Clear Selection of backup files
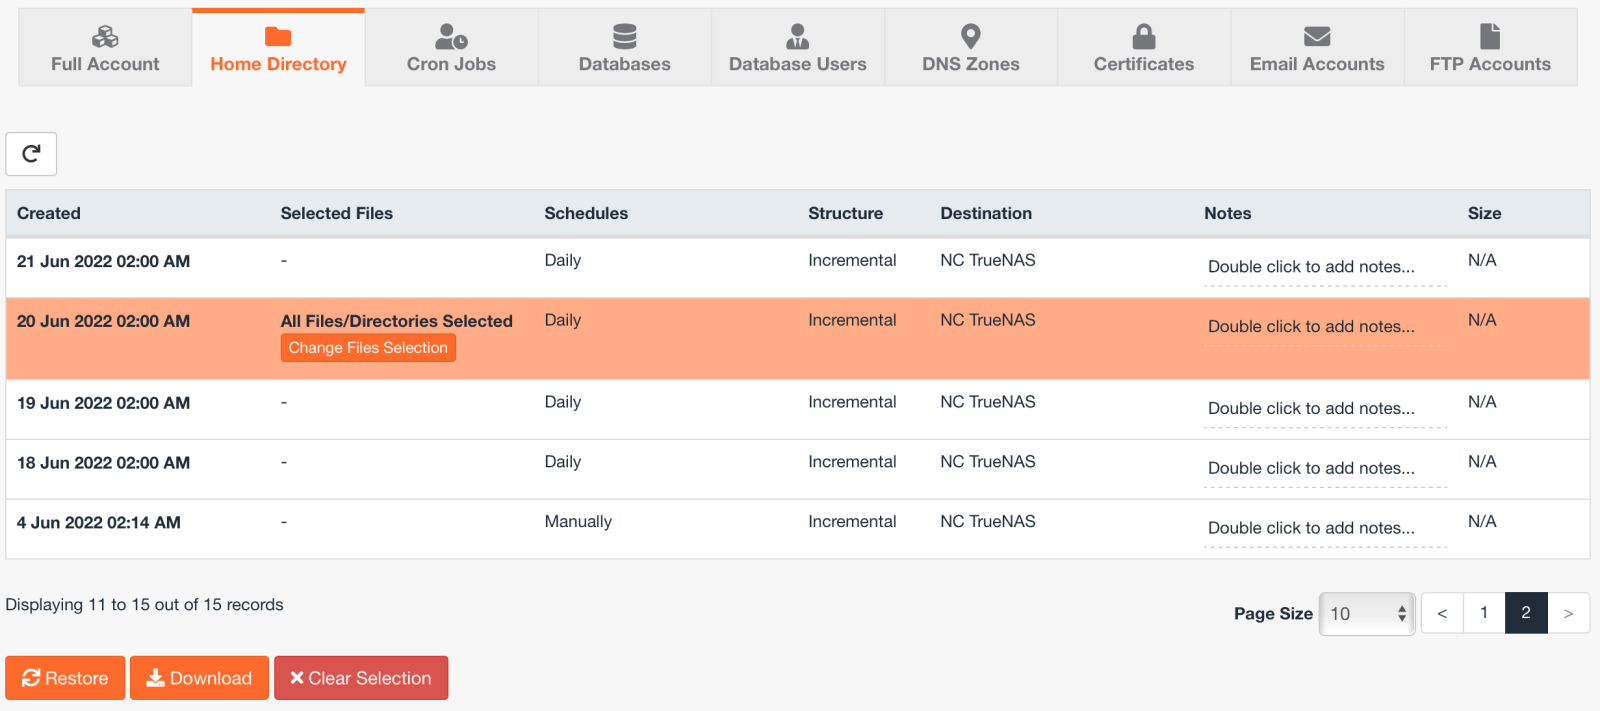Image resolution: width=1600 pixels, height=711 pixels. [361, 678]
